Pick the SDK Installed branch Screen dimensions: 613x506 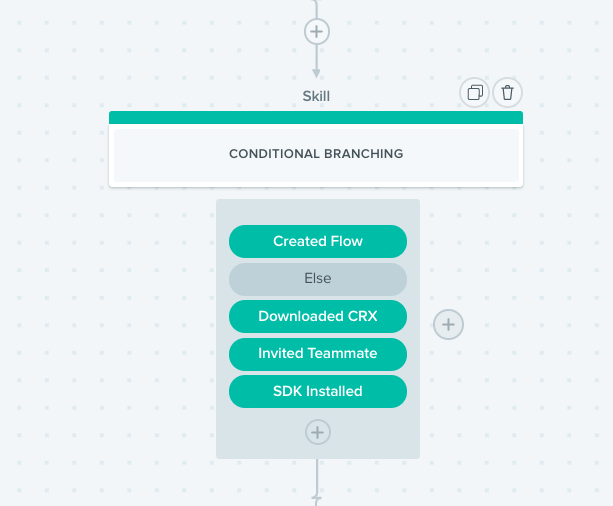point(318,391)
